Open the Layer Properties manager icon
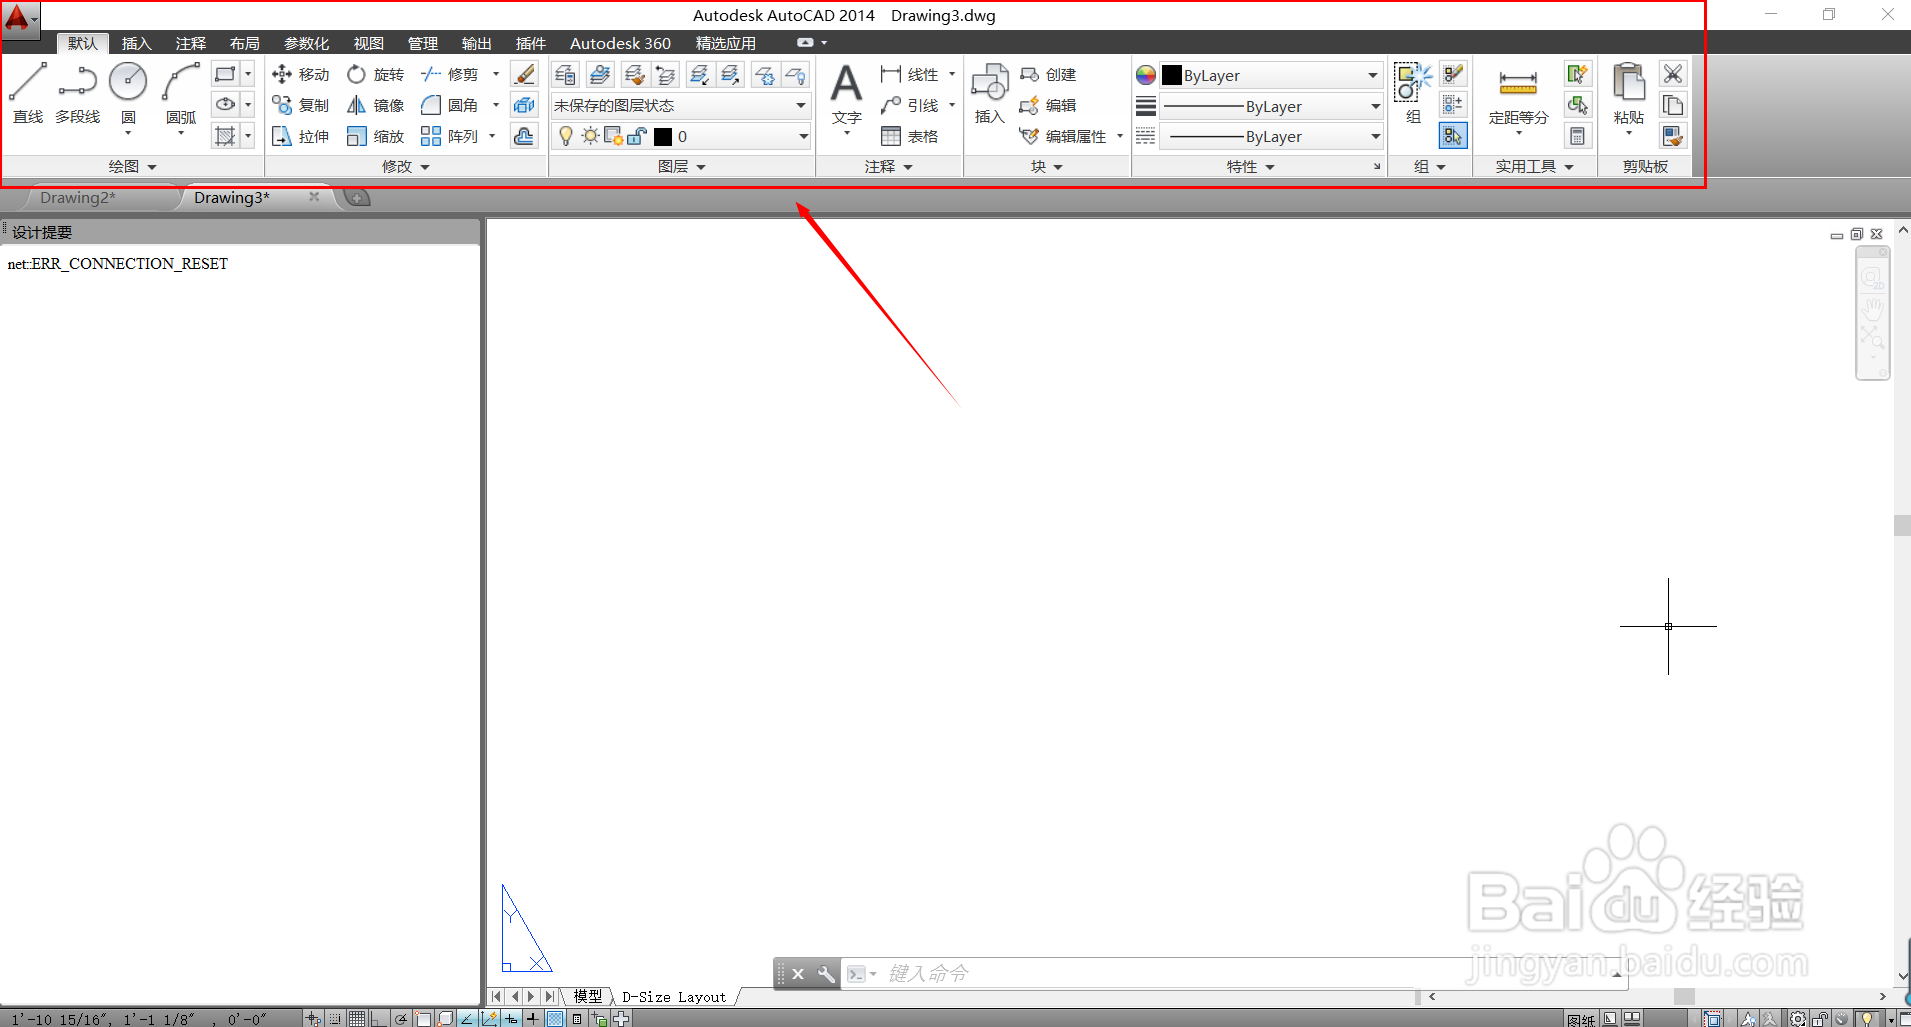 point(565,75)
